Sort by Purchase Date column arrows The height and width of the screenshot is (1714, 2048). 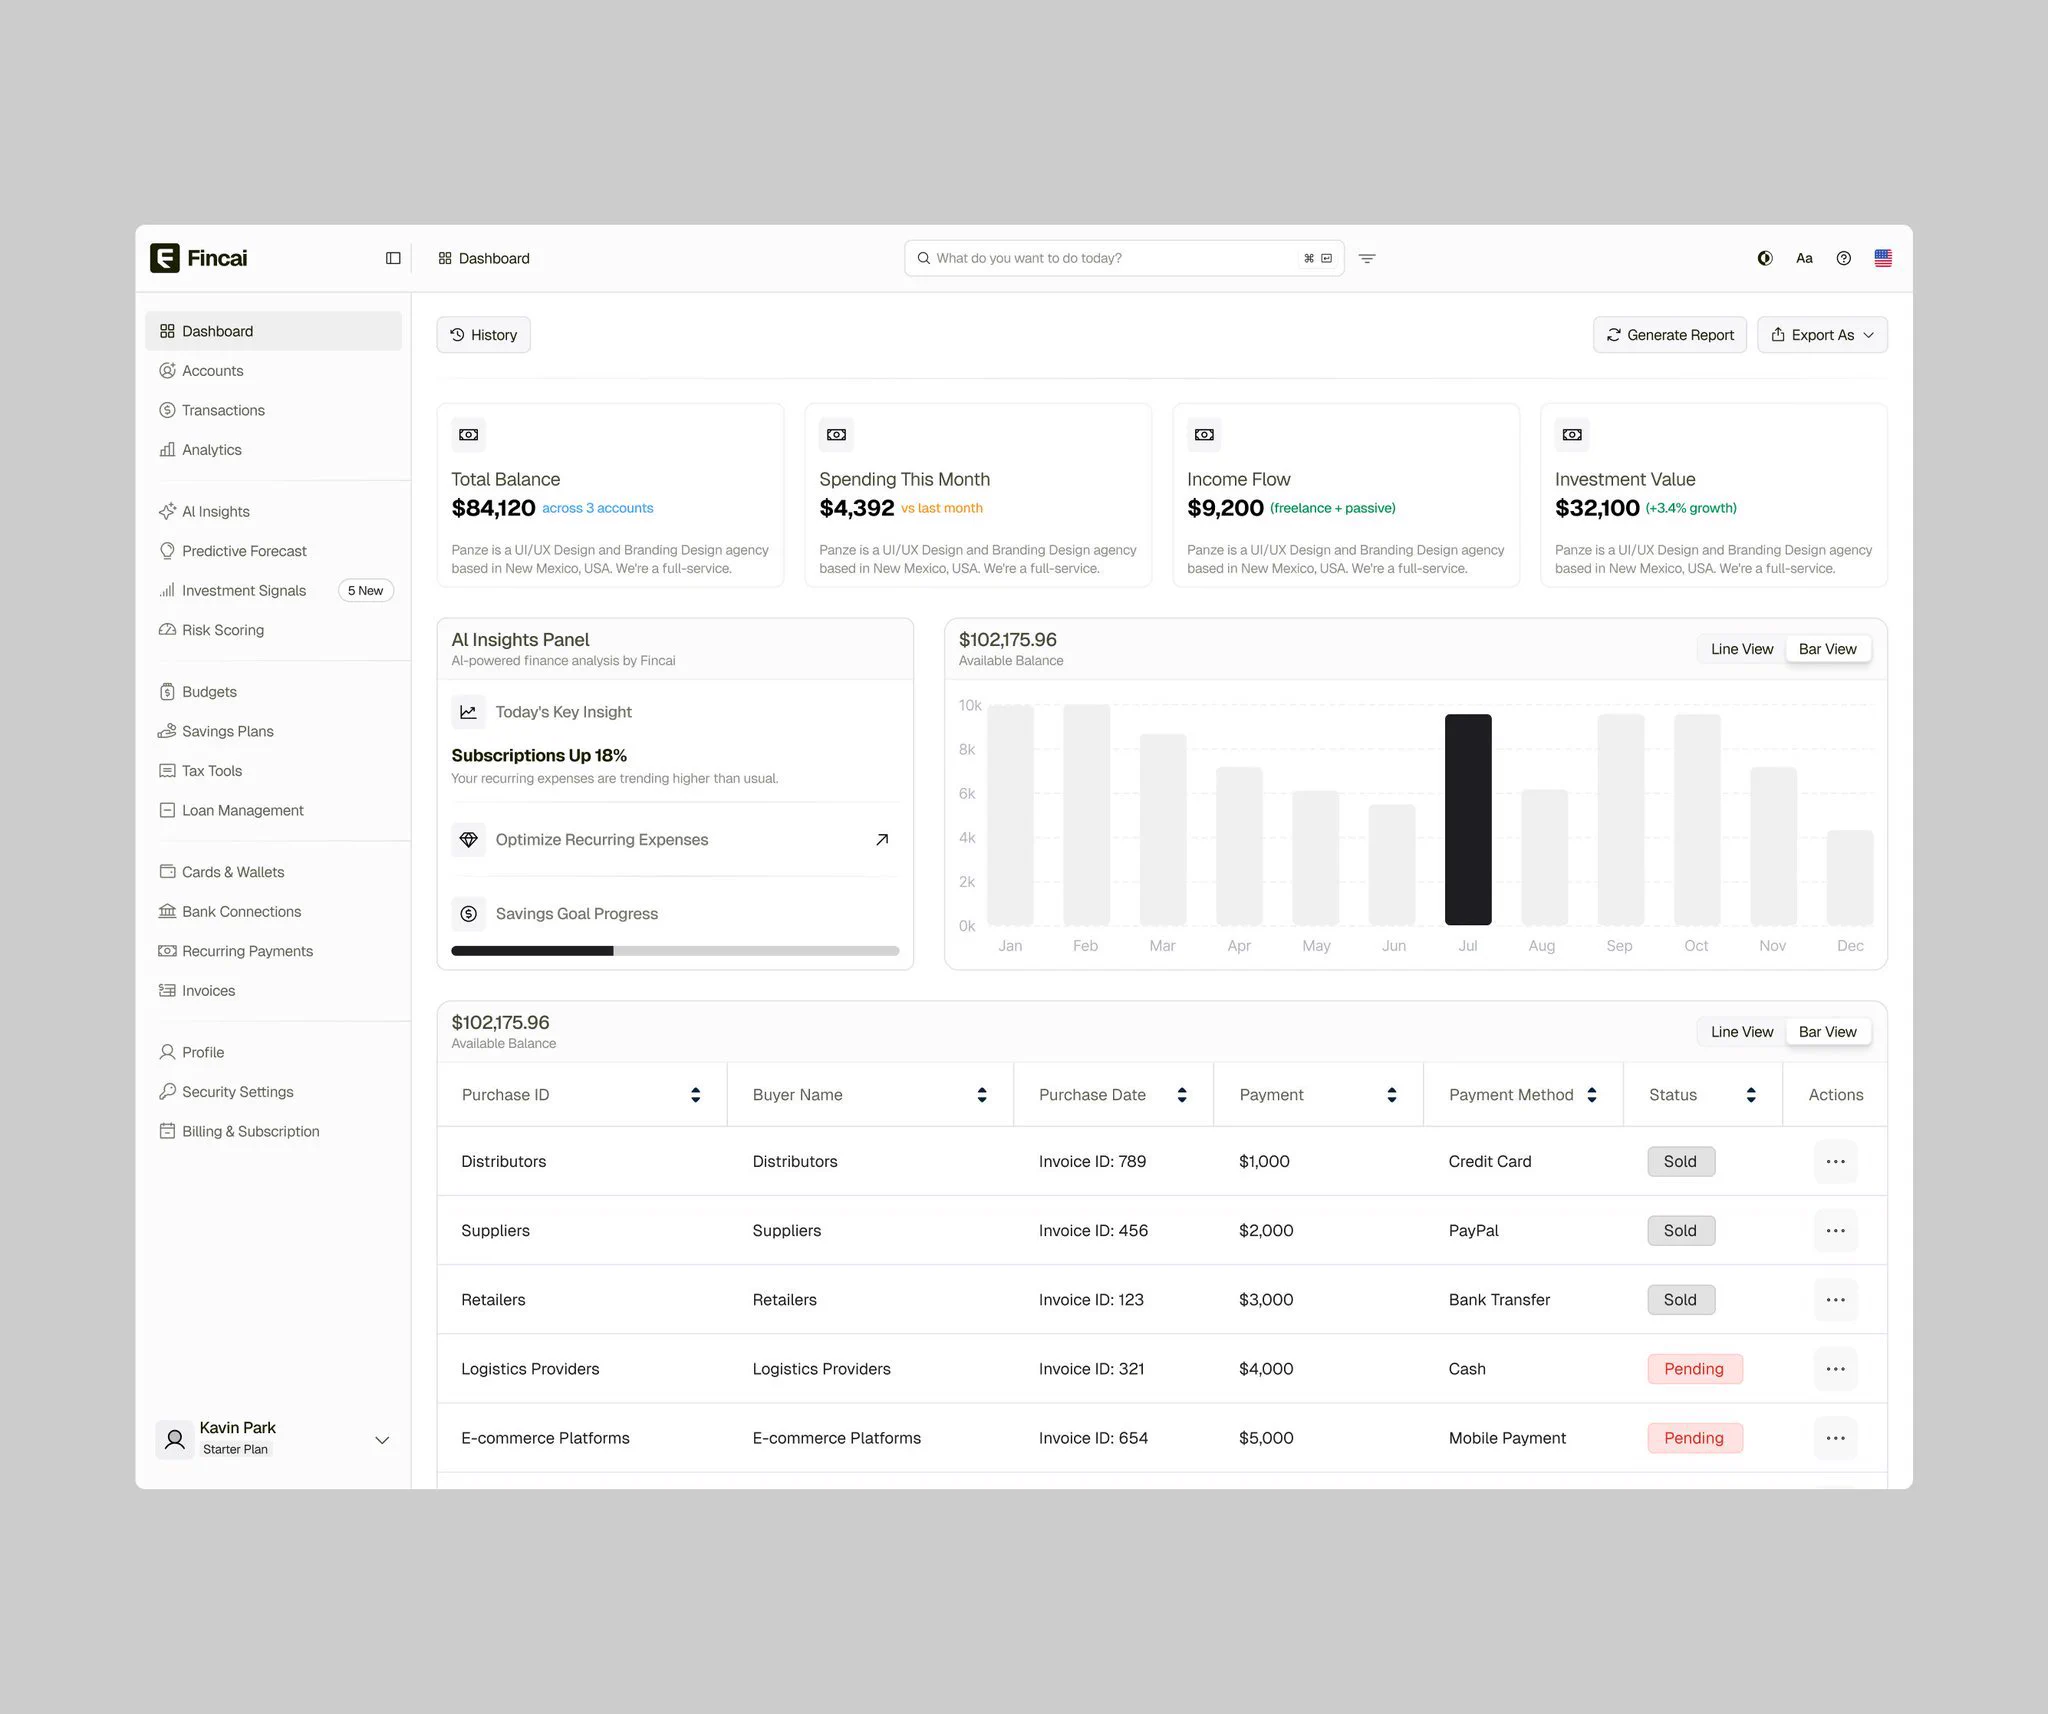[x=1182, y=1095]
